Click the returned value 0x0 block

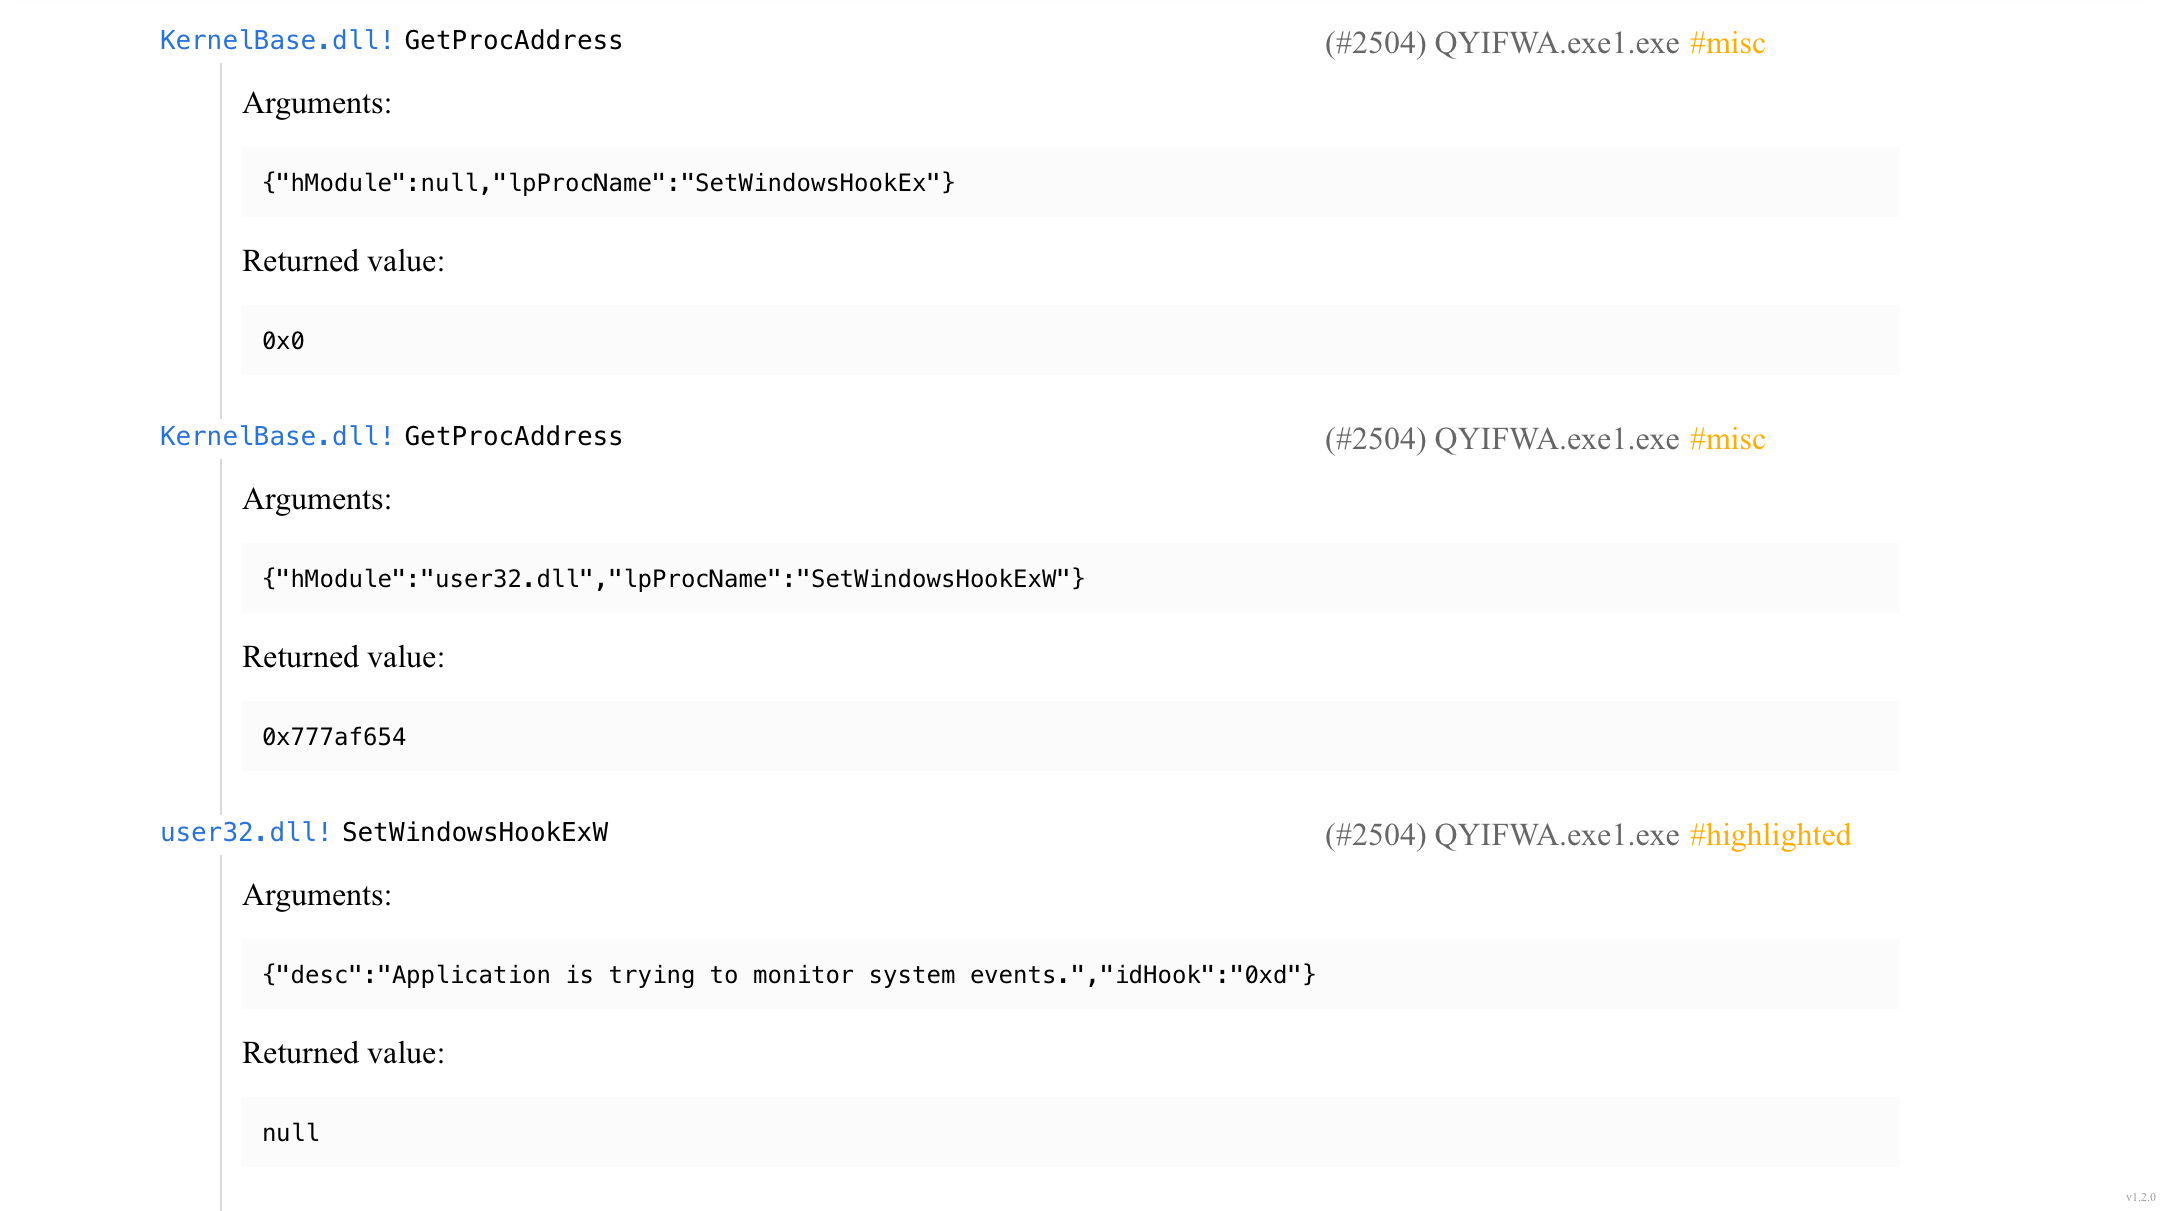pos(1070,340)
